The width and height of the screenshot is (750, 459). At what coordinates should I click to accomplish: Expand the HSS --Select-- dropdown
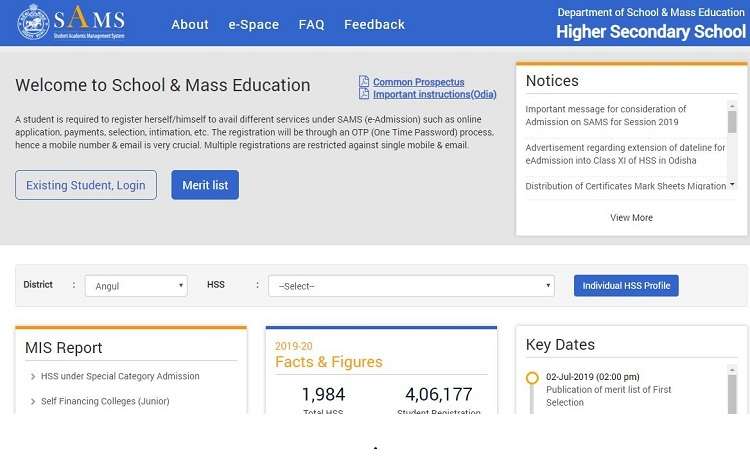click(x=411, y=286)
